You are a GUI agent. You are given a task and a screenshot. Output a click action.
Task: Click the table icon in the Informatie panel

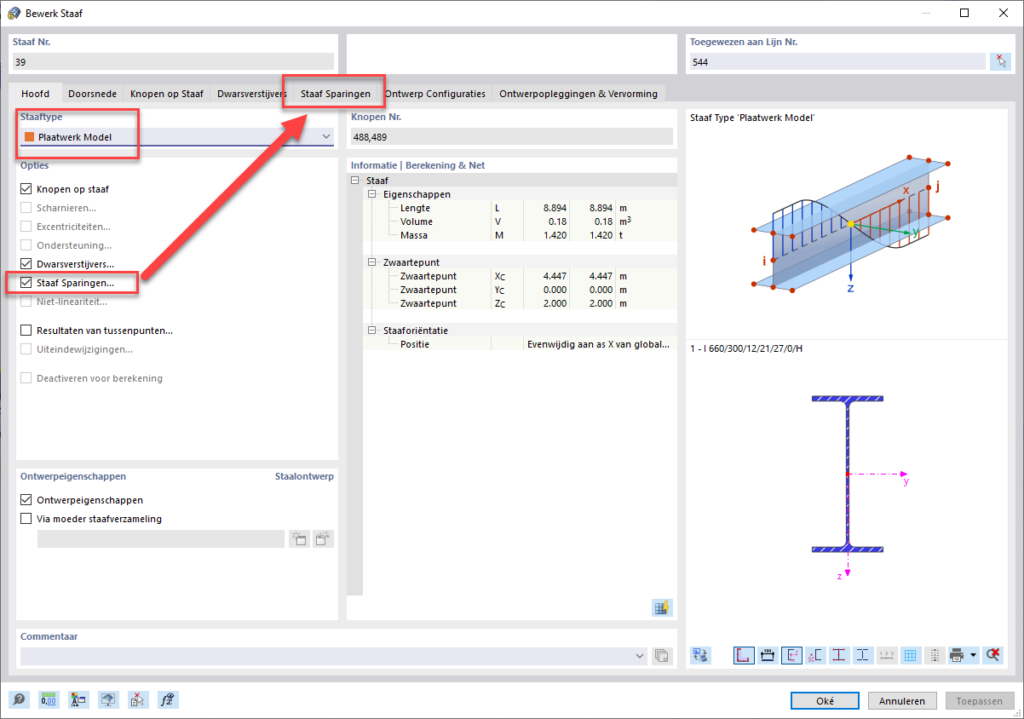(661, 608)
